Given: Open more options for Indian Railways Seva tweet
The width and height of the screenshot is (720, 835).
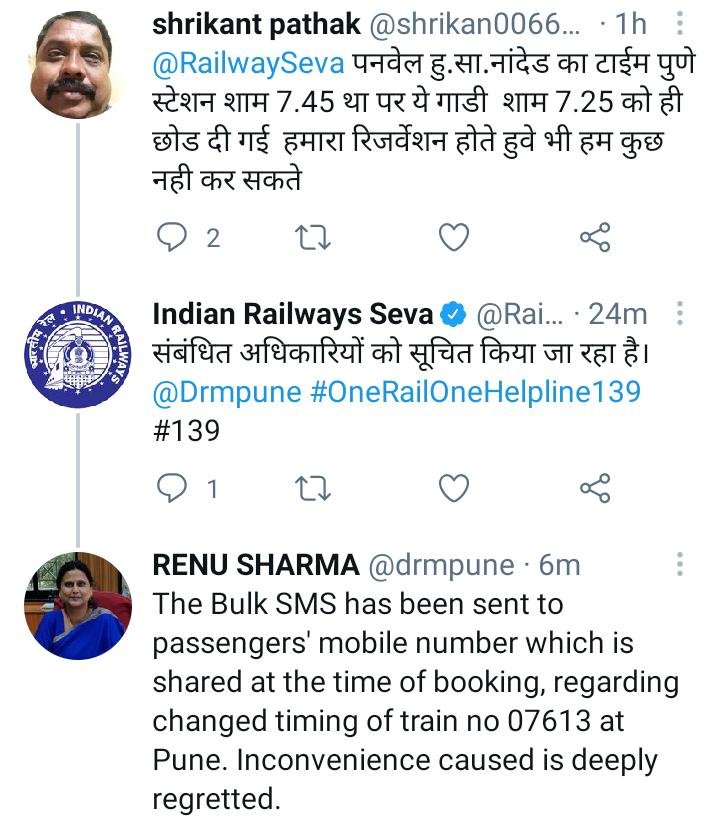Looking at the screenshot, I should (x=680, y=314).
